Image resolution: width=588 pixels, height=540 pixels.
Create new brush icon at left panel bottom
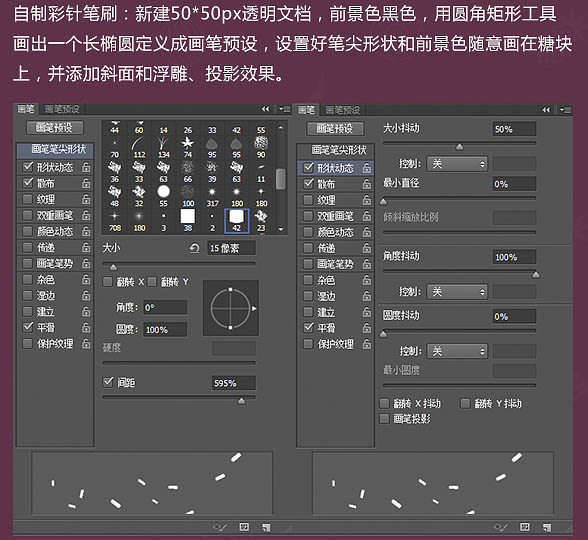(x=266, y=528)
